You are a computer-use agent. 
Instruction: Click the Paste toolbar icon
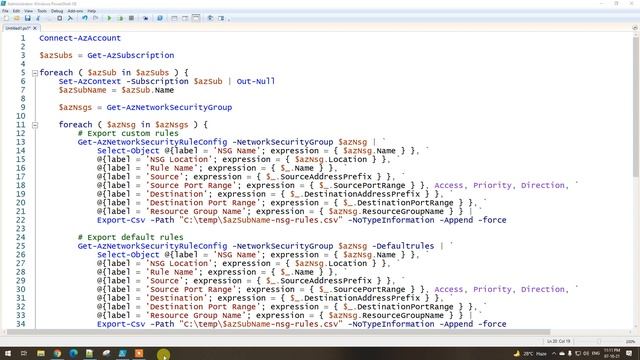tap(60, 18)
